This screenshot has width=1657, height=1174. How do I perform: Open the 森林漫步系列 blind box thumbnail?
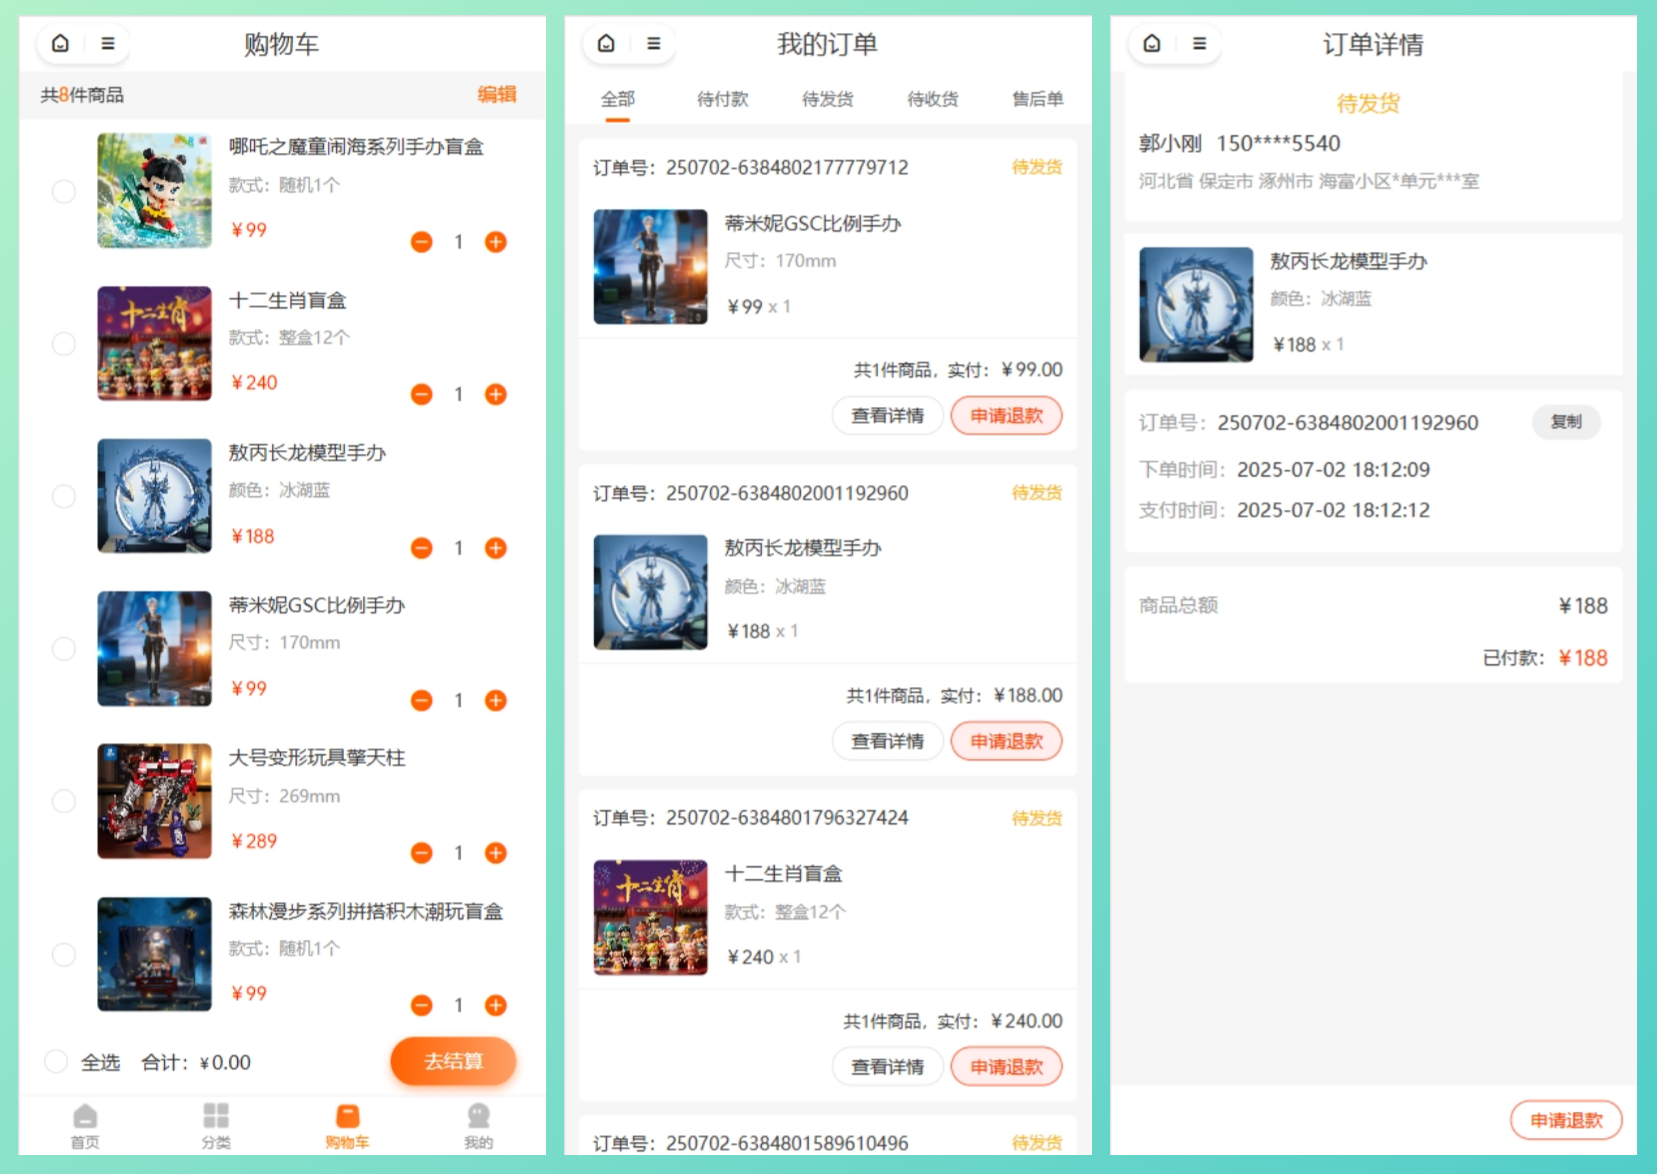click(x=154, y=954)
